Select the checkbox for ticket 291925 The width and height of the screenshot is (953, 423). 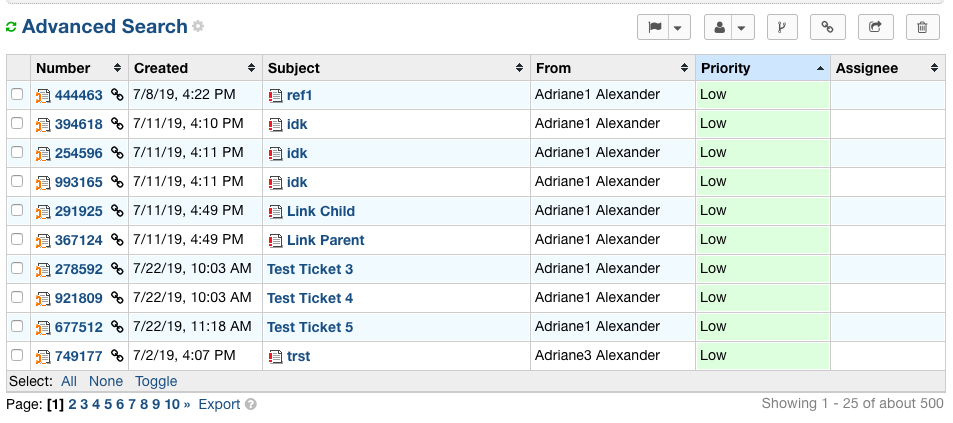pos(17,211)
